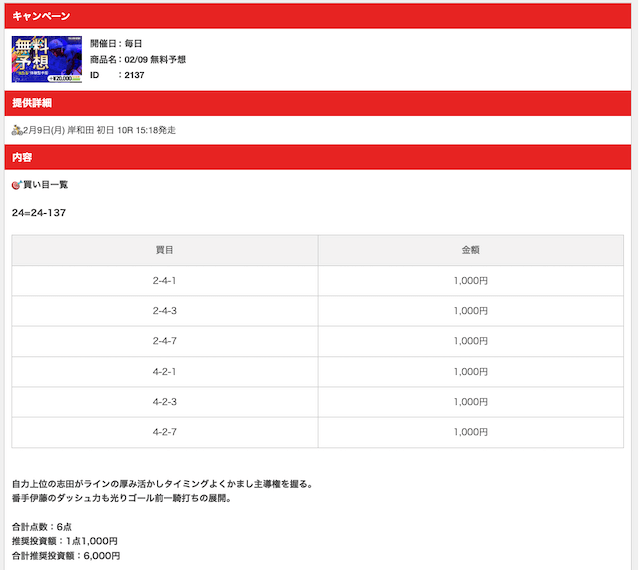This screenshot has width=640, height=570.
Task: Click the 2-4-7 bet combination cell
Action: [165, 341]
